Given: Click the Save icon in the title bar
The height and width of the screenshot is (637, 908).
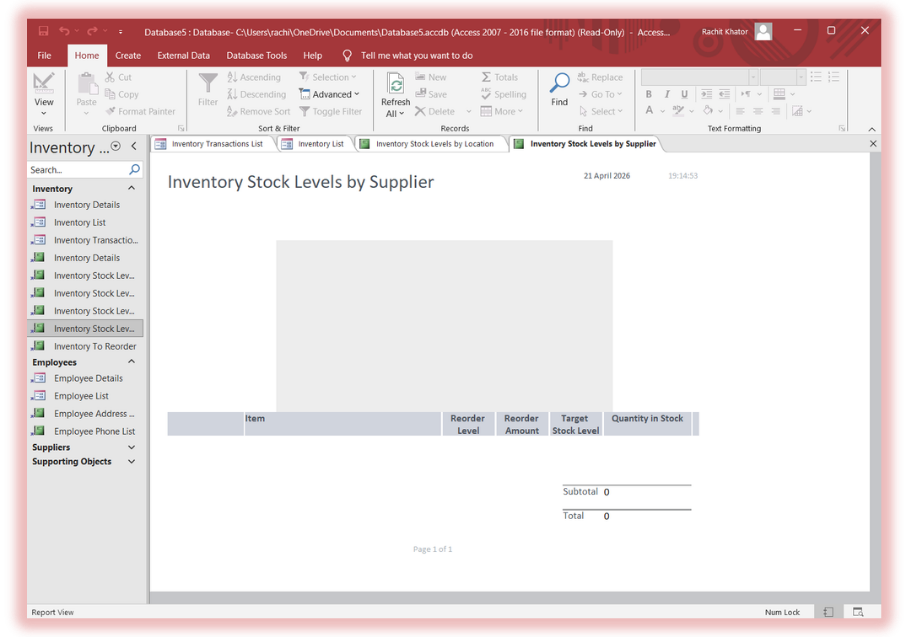Looking at the screenshot, I should 43,32.
